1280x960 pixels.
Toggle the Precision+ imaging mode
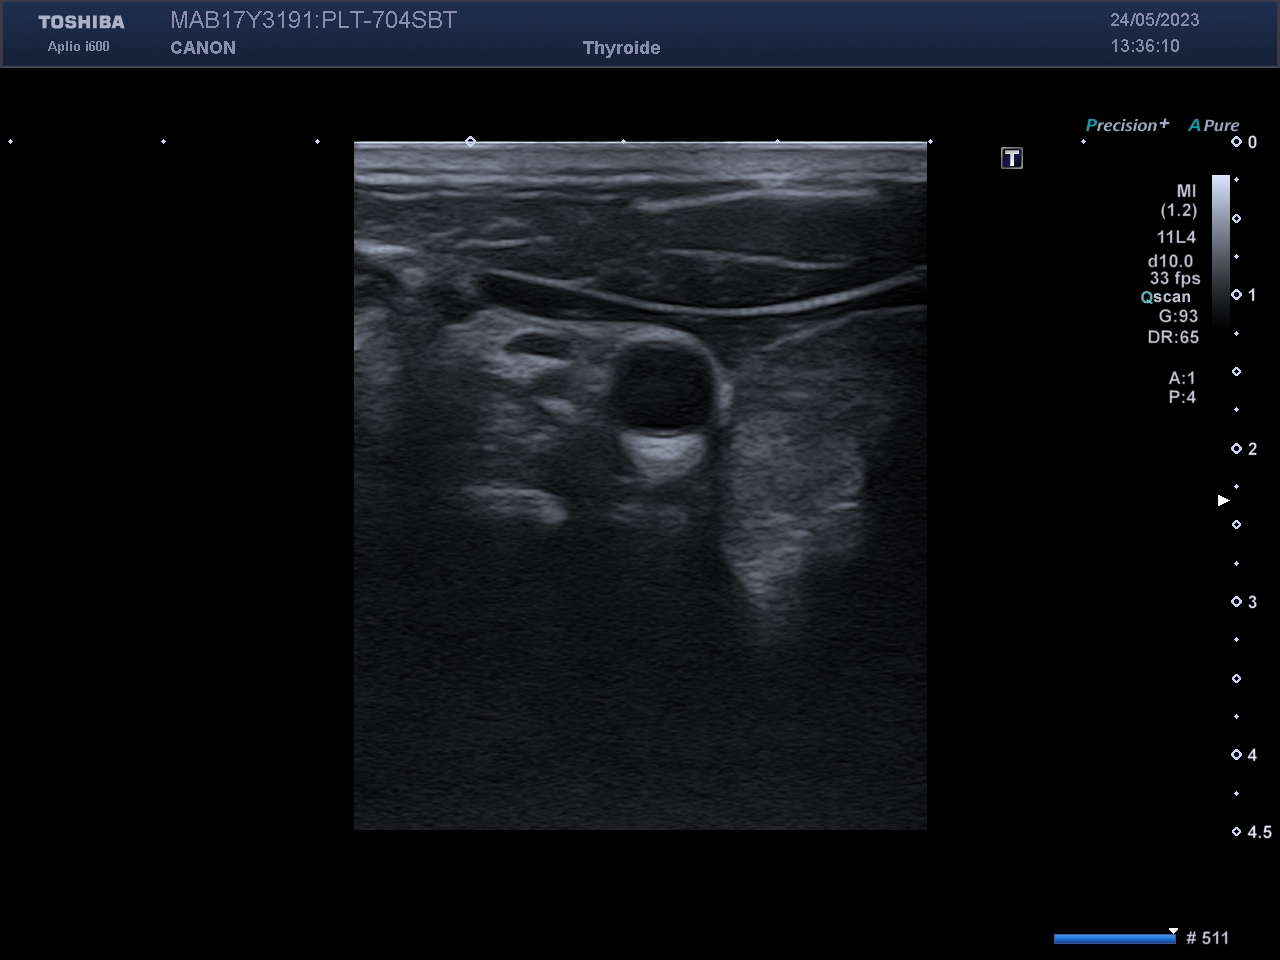[x=1127, y=125]
